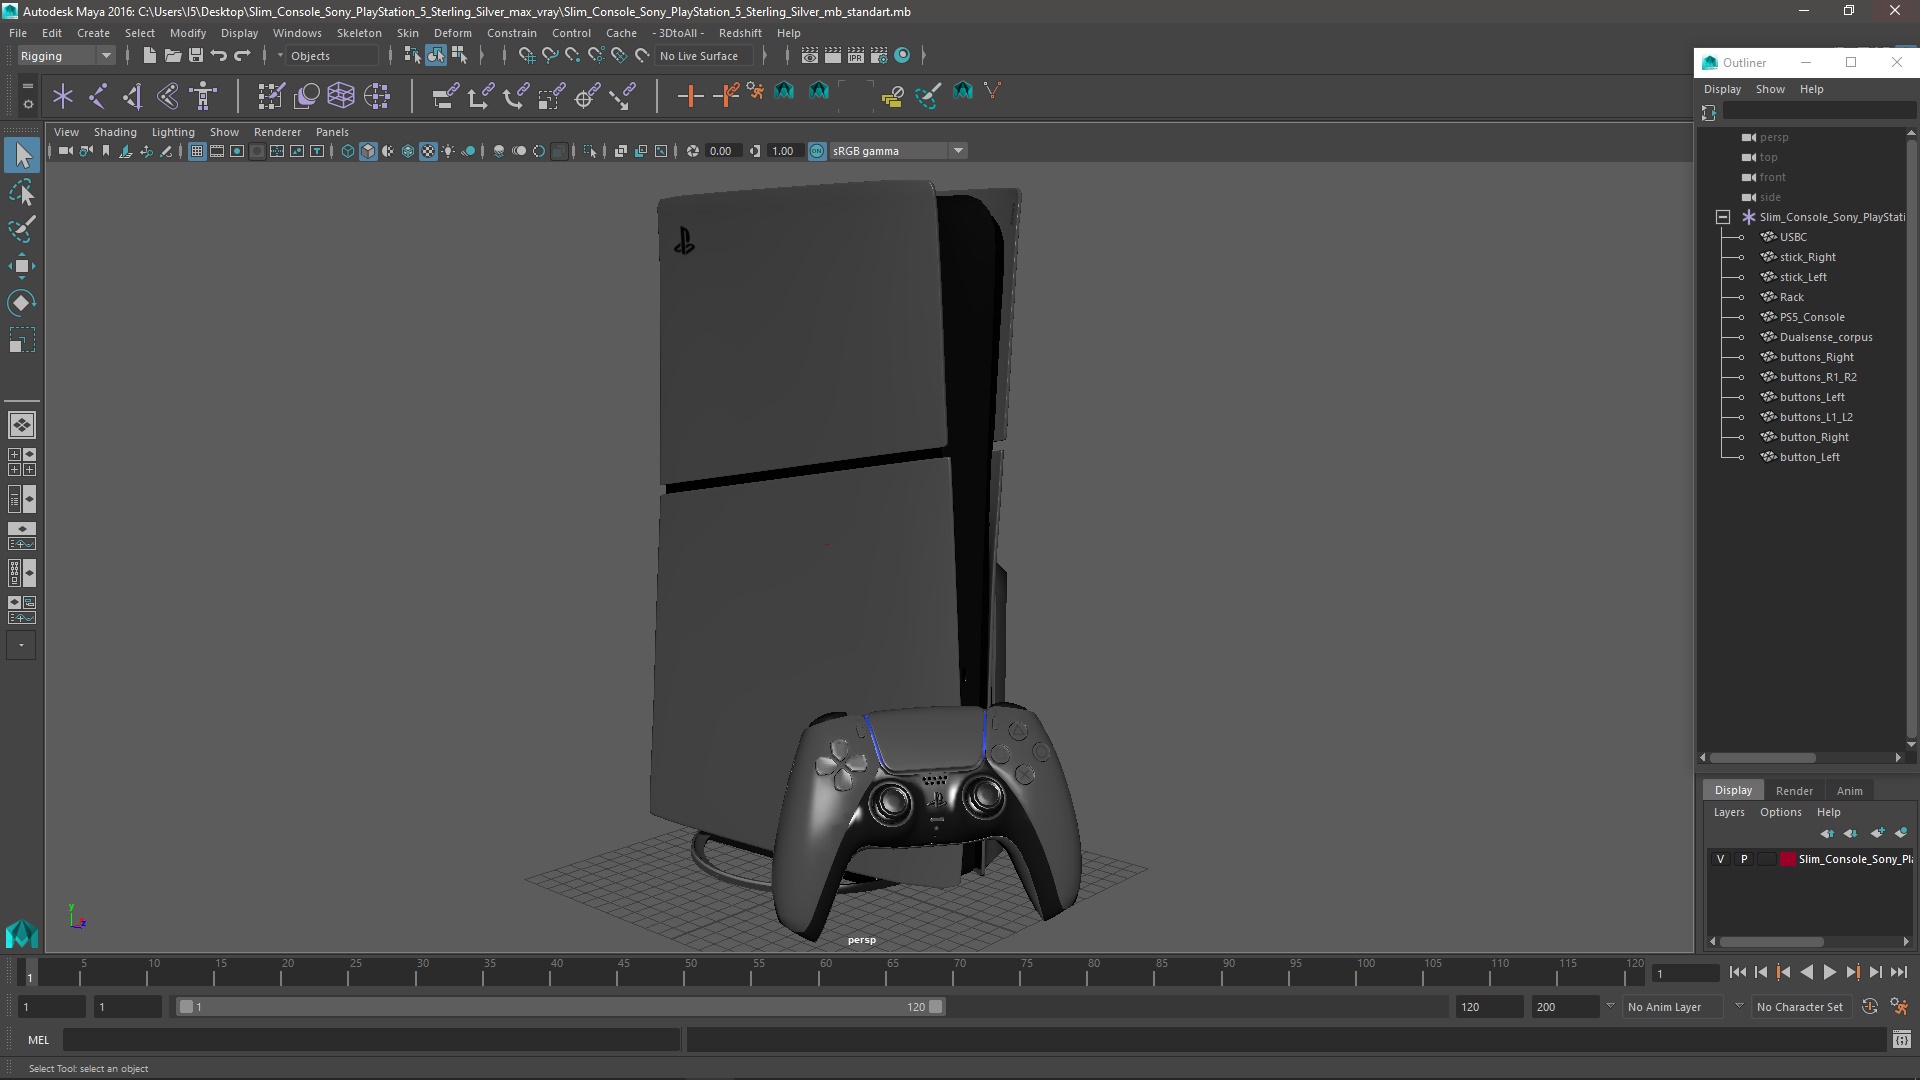Toggle wireframe shading cube icon

tap(348, 151)
